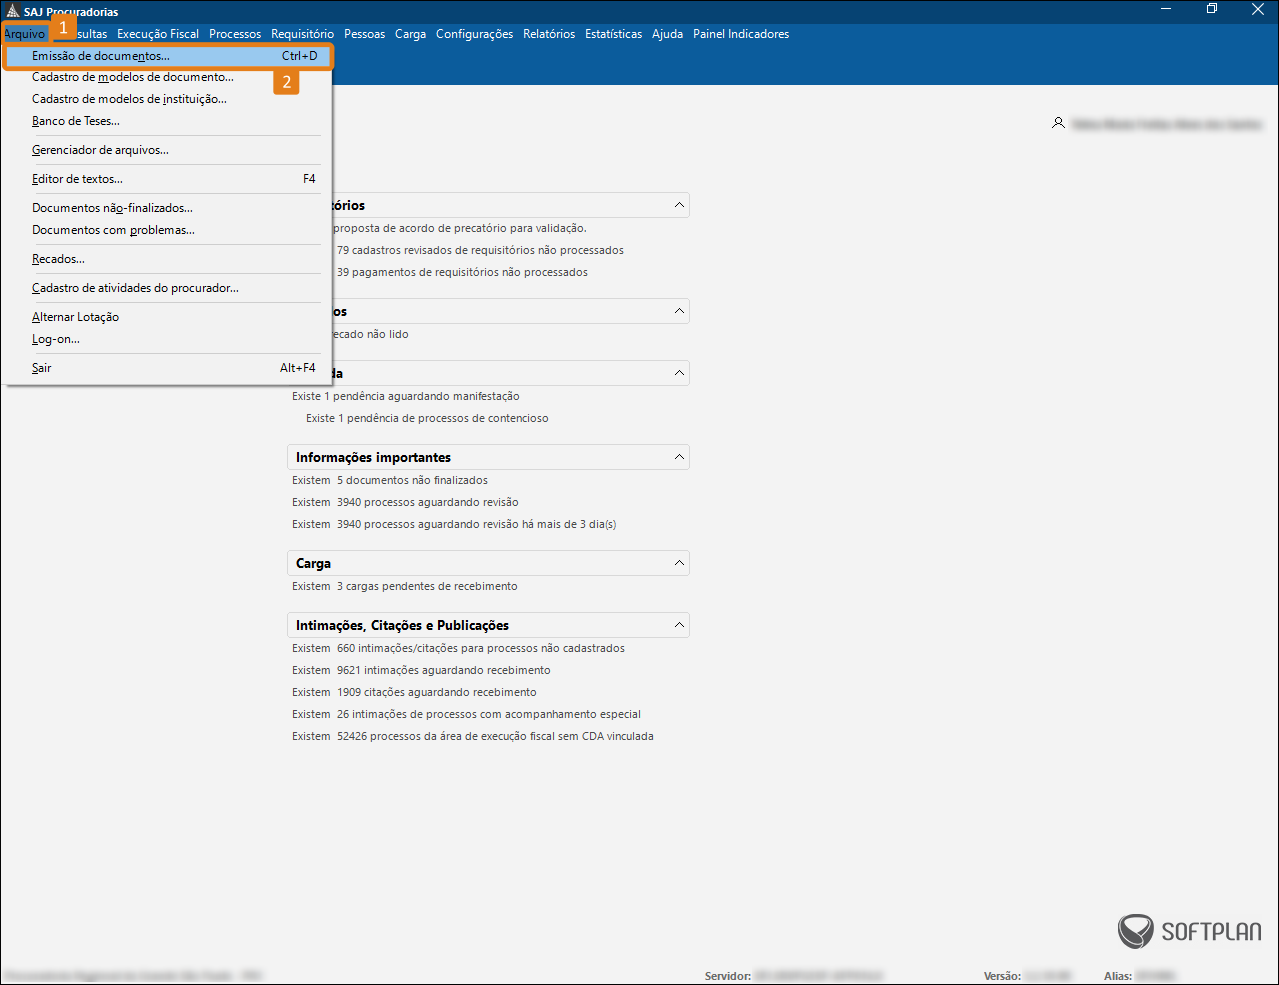Collapse the Carga section chevron
The image size is (1279, 985).
(679, 563)
